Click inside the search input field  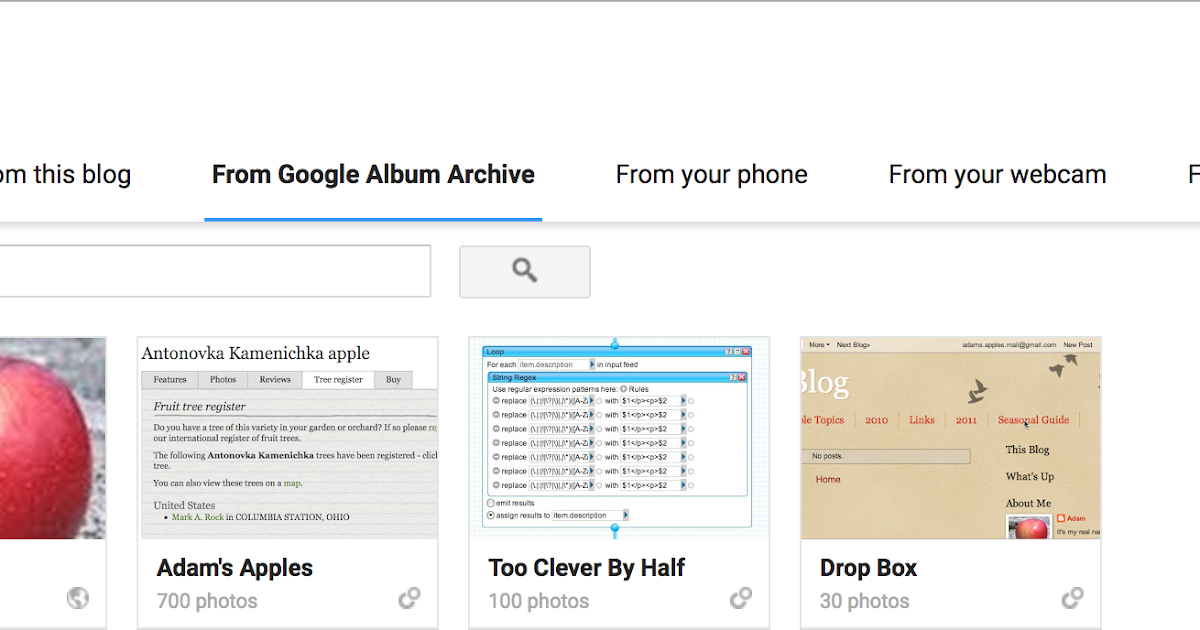215,271
